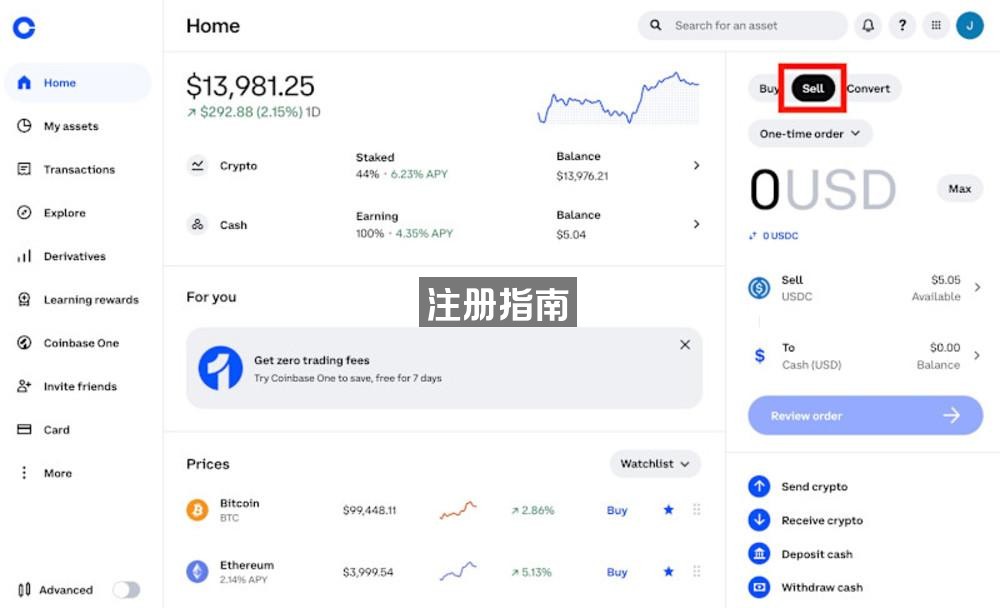Expand the Crypto balance row chevron
The image size is (1000, 608).
pyautogui.click(x=696, y=165)
